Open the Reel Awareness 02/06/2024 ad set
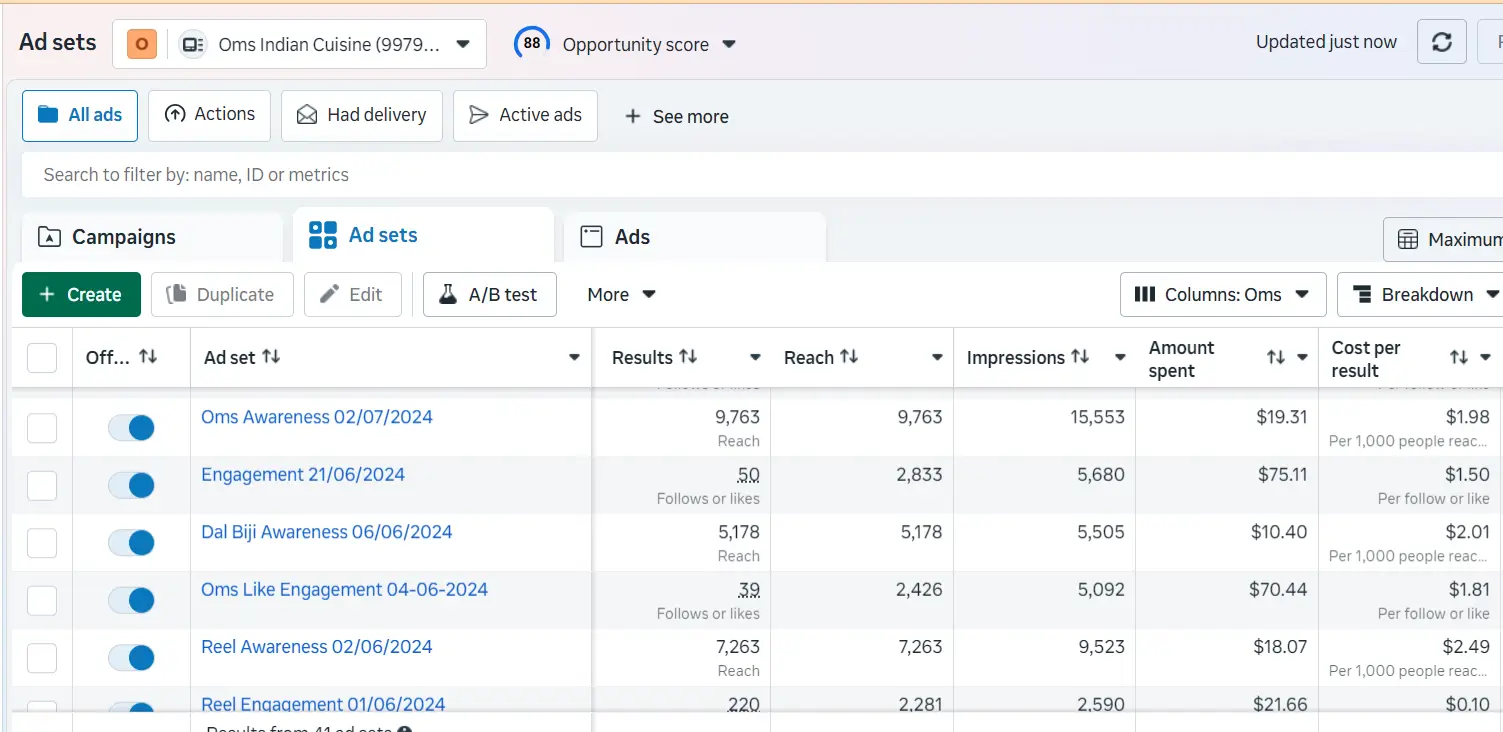The image size is (1503, 732). click(316, 646)
